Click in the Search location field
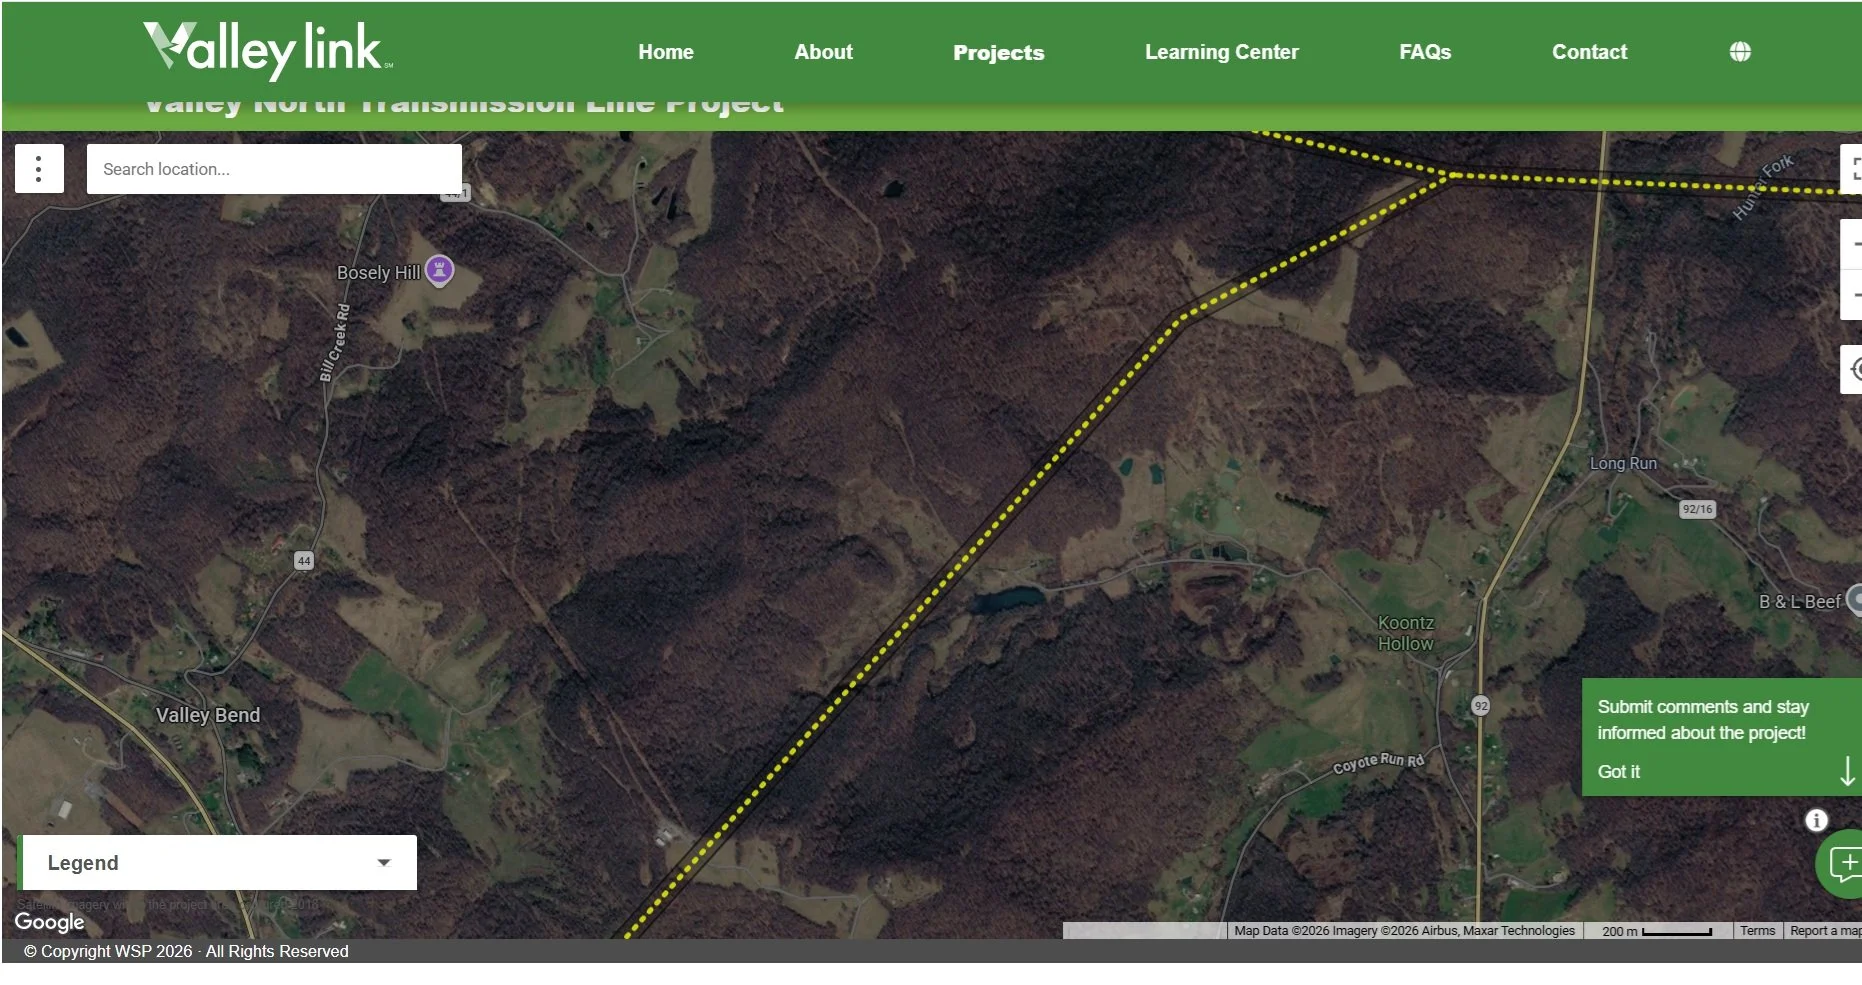 click(274, 169)
